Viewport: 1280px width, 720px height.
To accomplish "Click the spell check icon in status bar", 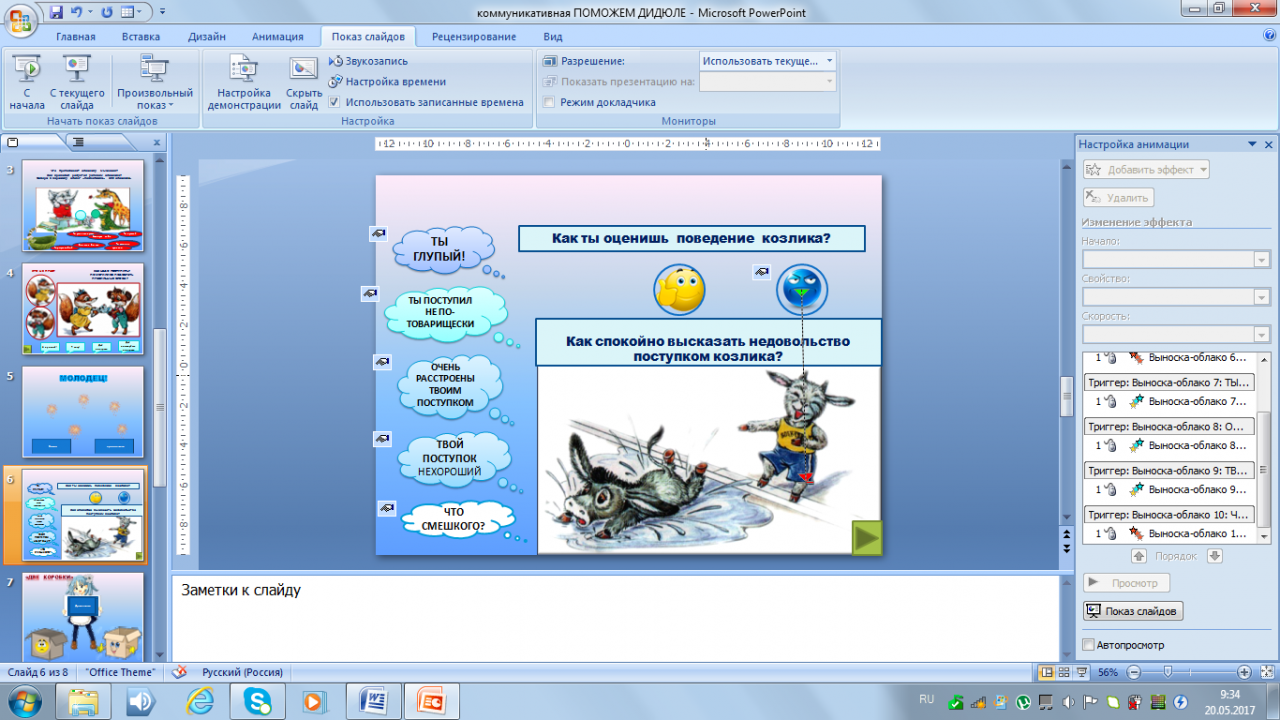I will click(180, 672).
